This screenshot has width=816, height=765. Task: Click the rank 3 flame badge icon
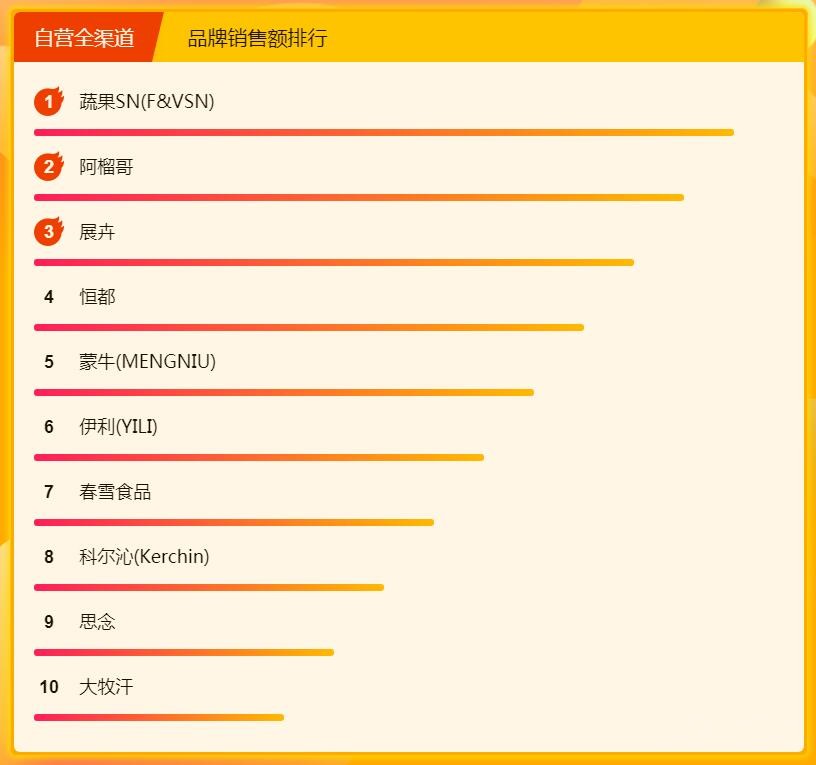[48, 232]
